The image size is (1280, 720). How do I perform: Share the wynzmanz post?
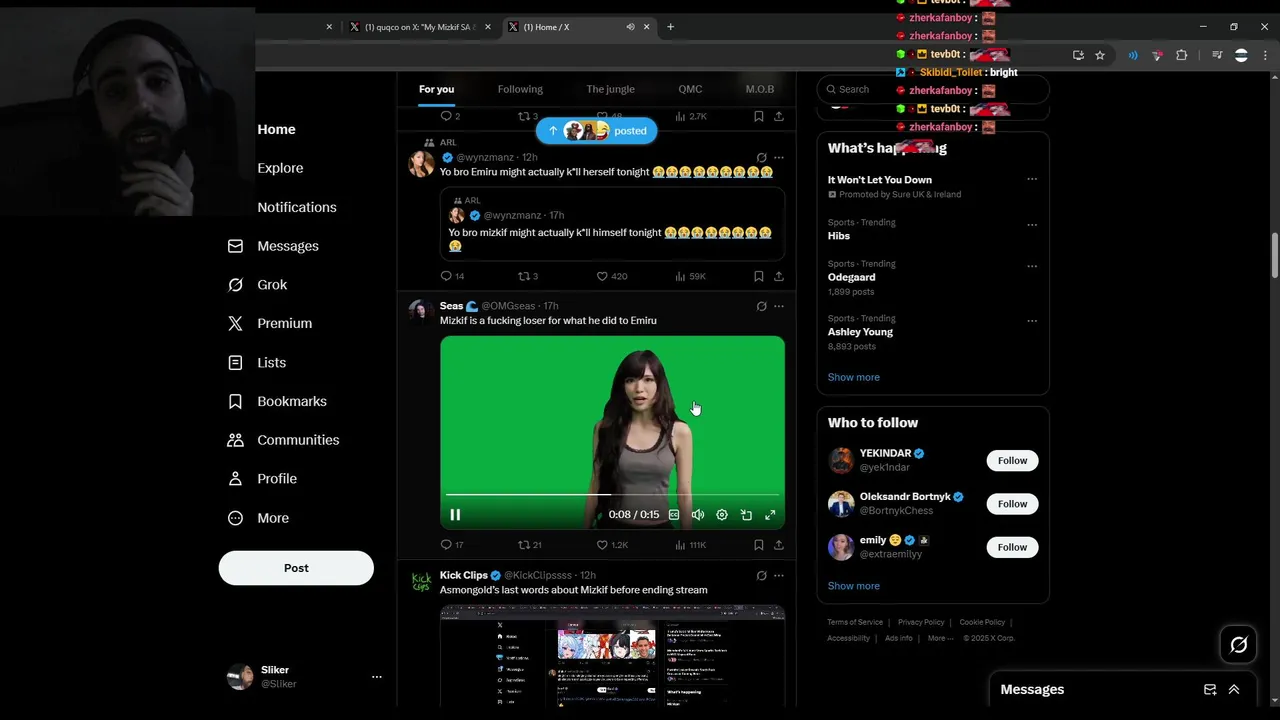coord(779,276)
